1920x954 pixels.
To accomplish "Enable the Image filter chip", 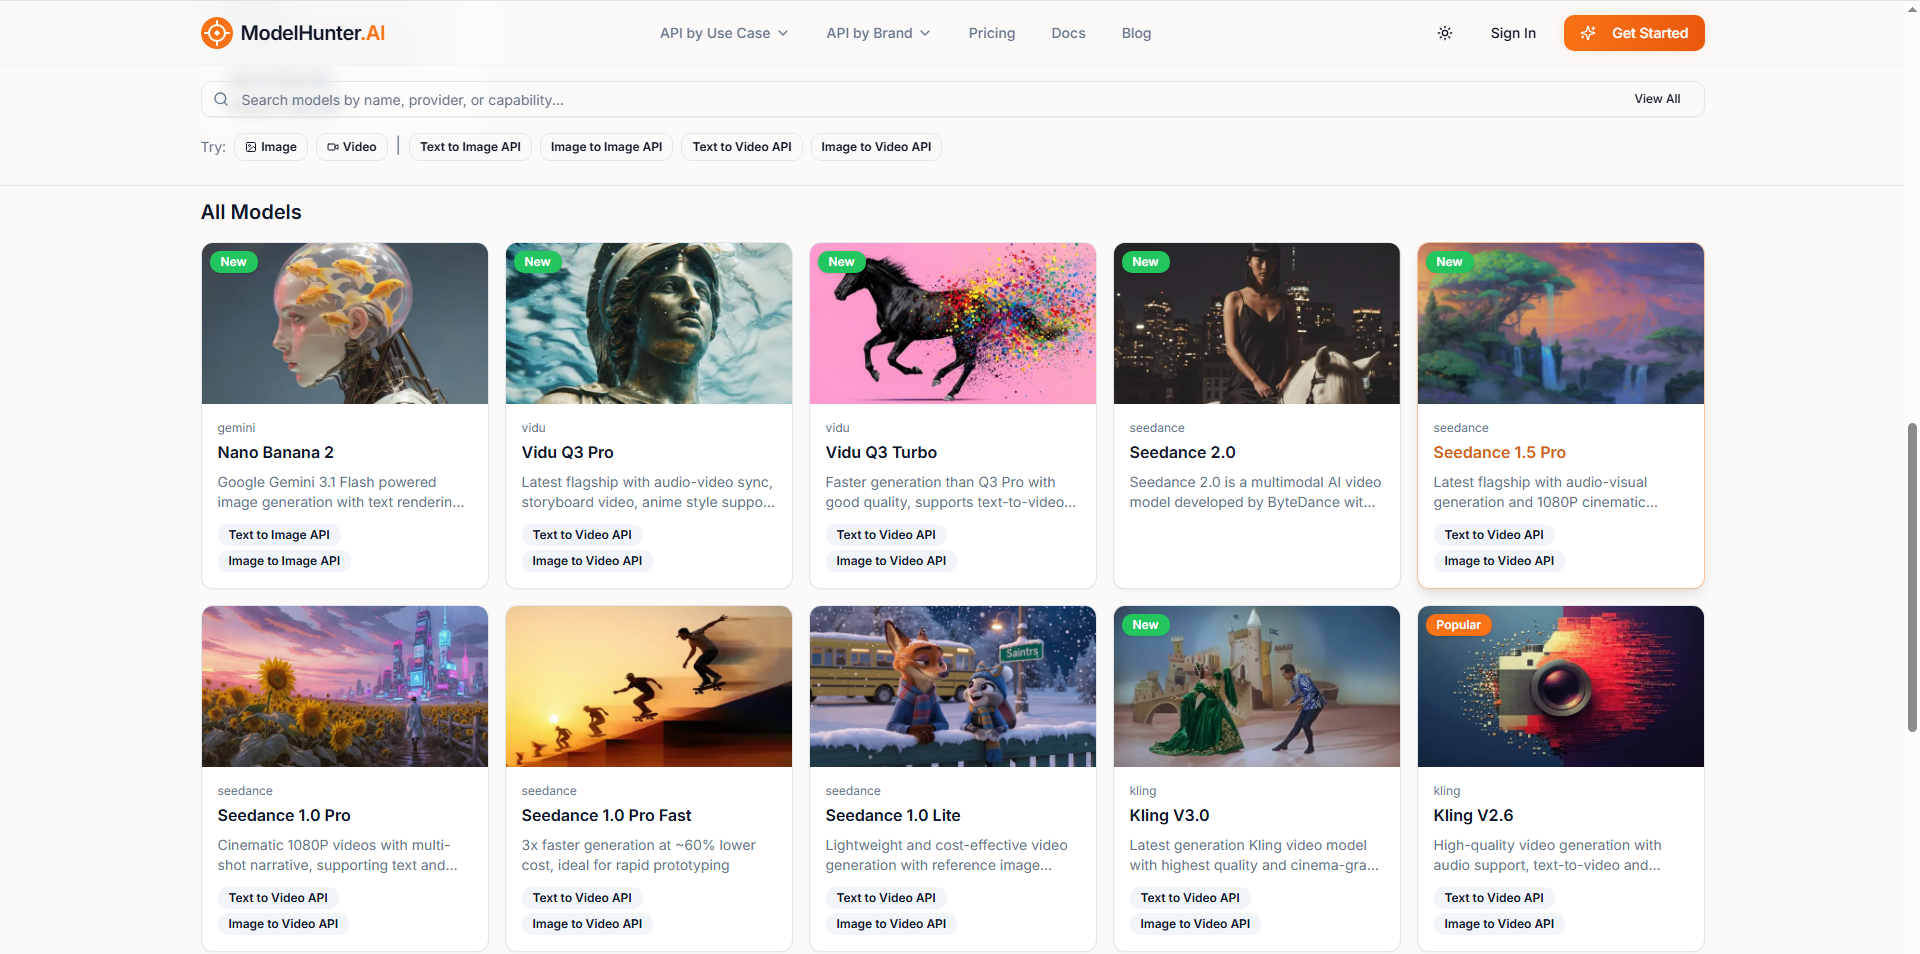I will [x=270, y=146].
